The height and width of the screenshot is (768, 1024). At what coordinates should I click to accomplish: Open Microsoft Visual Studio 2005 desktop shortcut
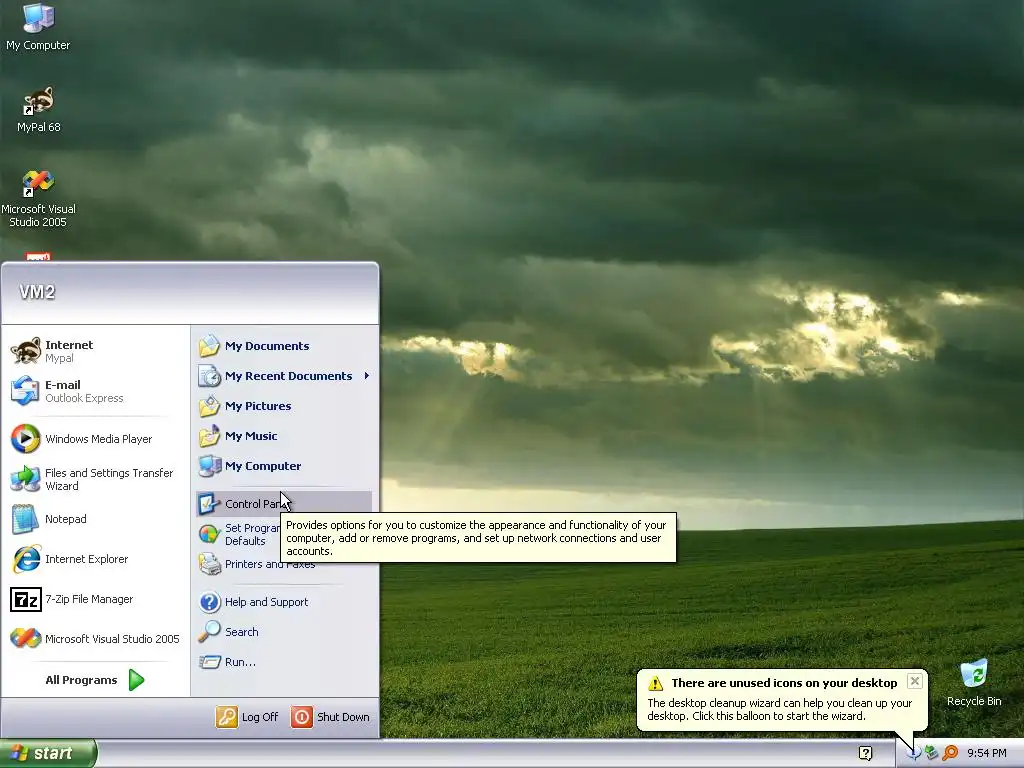pos(38,199)
